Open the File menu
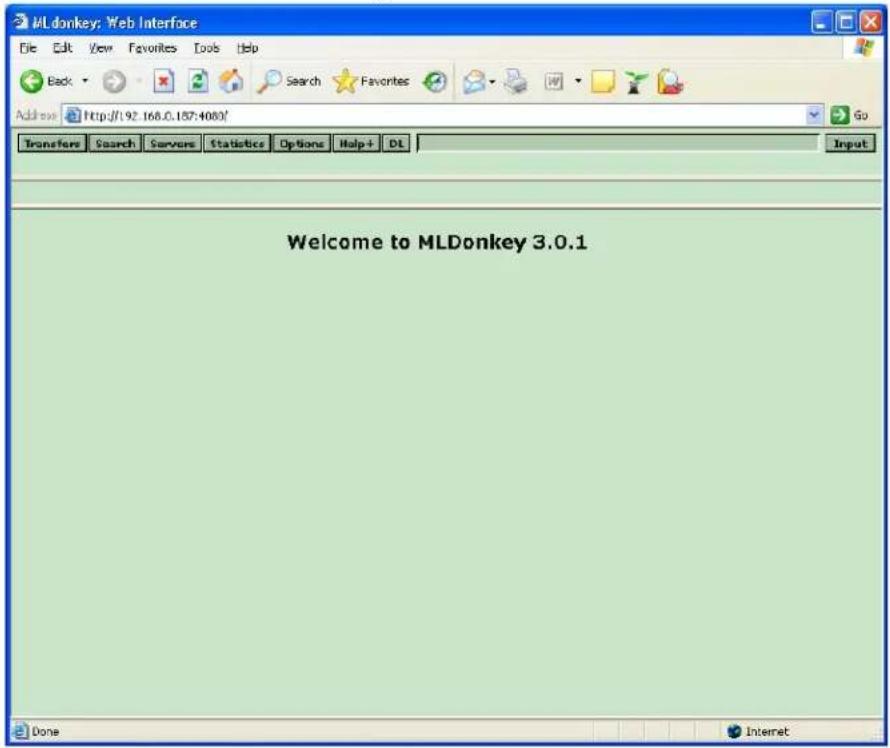This screenshot has height=748, width=890. (x=28, y=48)
